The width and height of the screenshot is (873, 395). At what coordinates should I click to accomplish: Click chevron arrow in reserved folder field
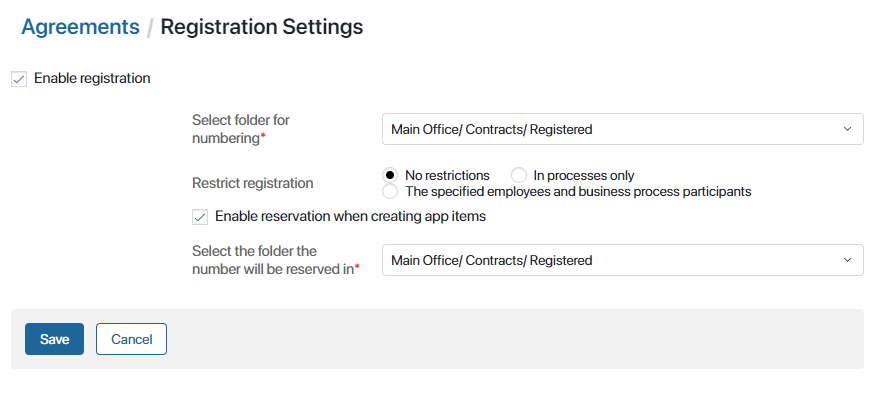pyautogui.click(x=847, y=260)
